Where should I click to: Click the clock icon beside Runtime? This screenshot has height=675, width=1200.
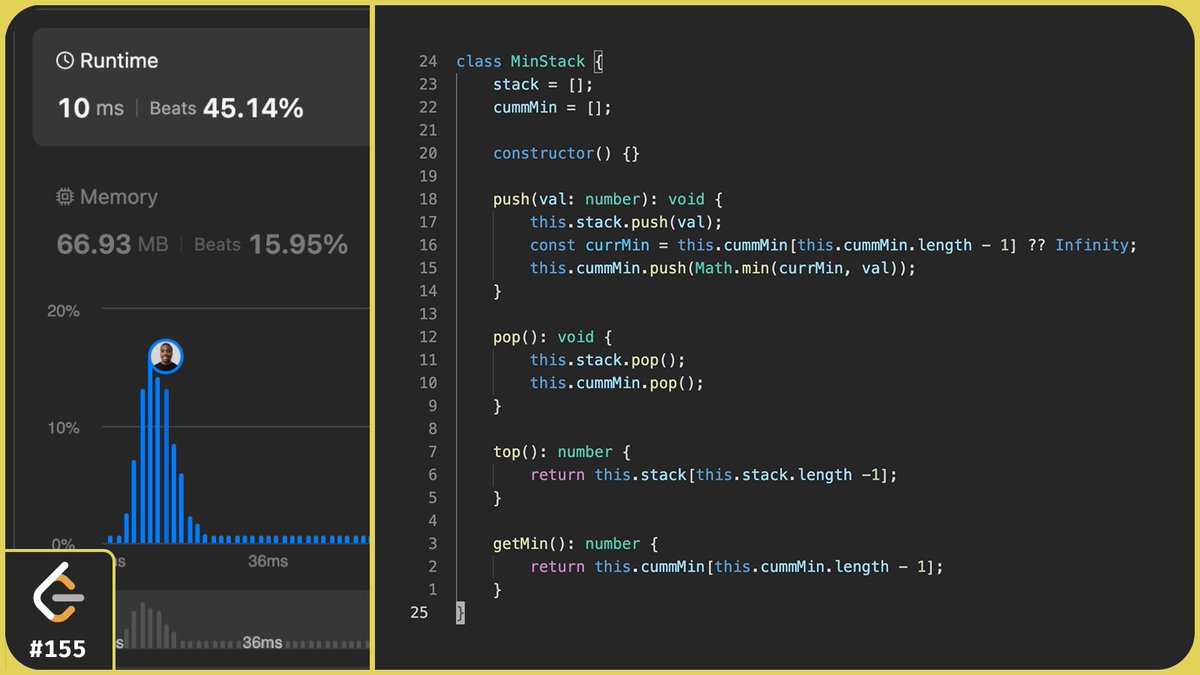click(65, 61)
